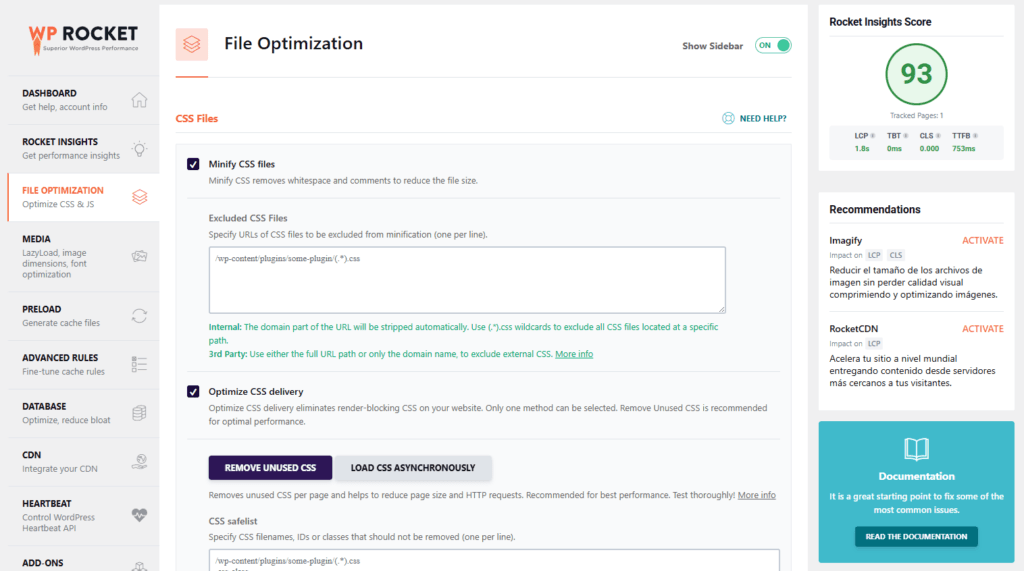Click the Dashboard house icon
The image size is (1024, 571).
coord(139,100)
